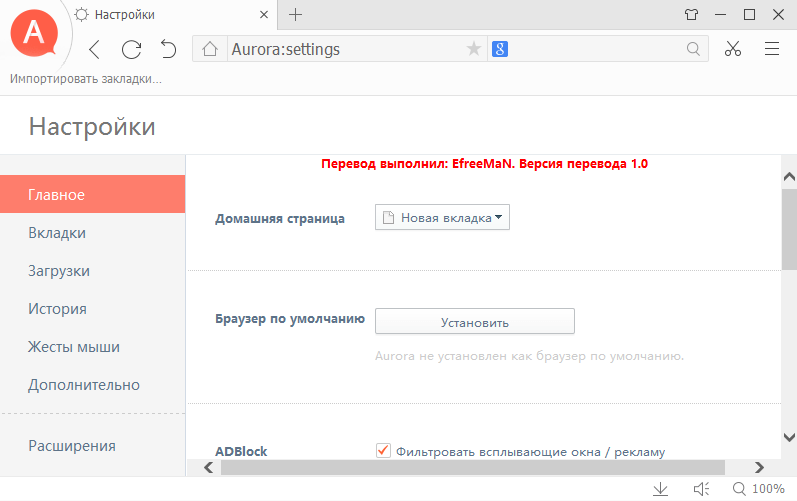Open the home page icon
The image size is (797, 501).
tap(209, 49)
